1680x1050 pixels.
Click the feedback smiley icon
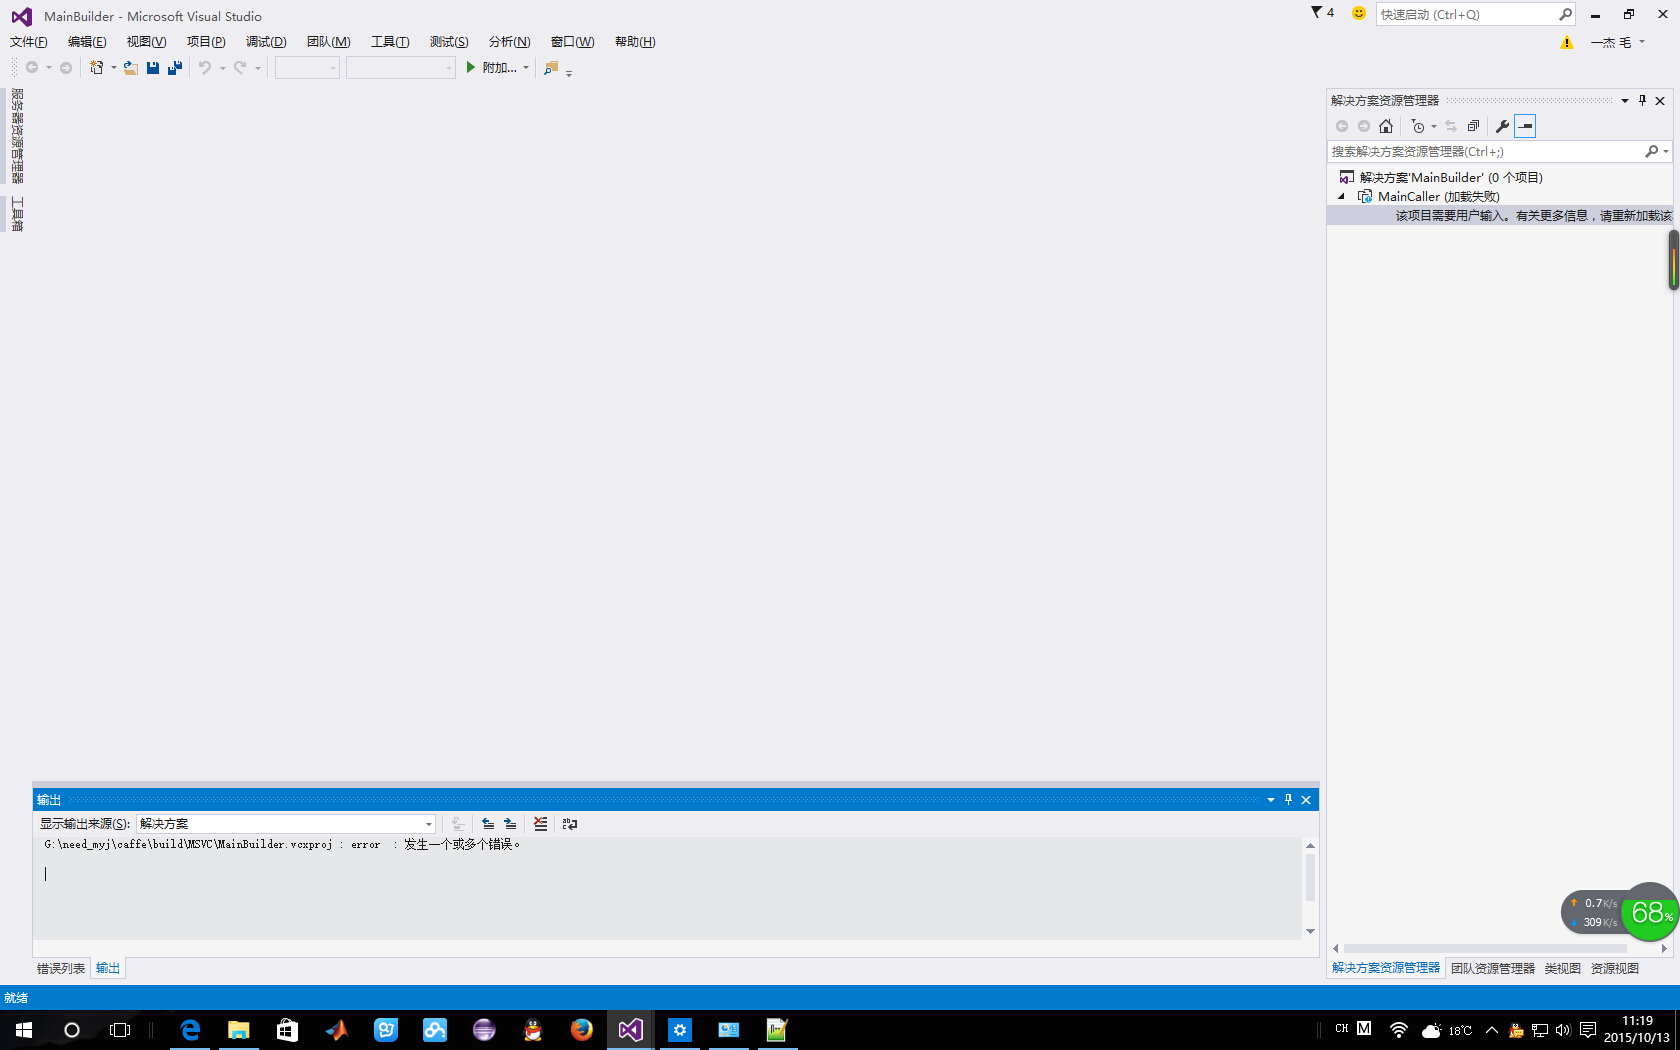tap(1358, 13)
